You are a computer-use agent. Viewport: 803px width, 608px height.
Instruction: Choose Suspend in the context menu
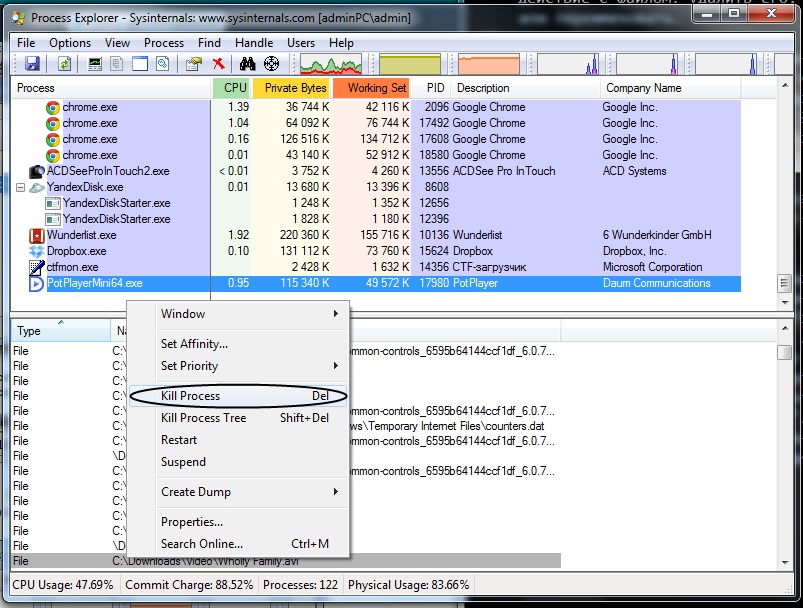tap(184, 462)
